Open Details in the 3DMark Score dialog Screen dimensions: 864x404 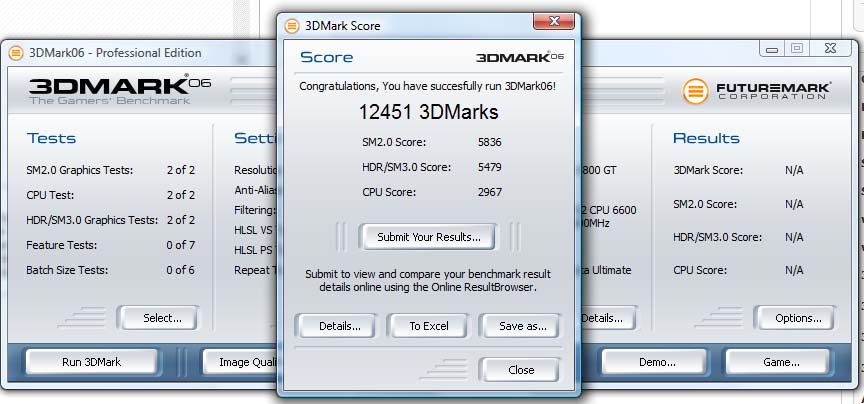pos(339,326)
